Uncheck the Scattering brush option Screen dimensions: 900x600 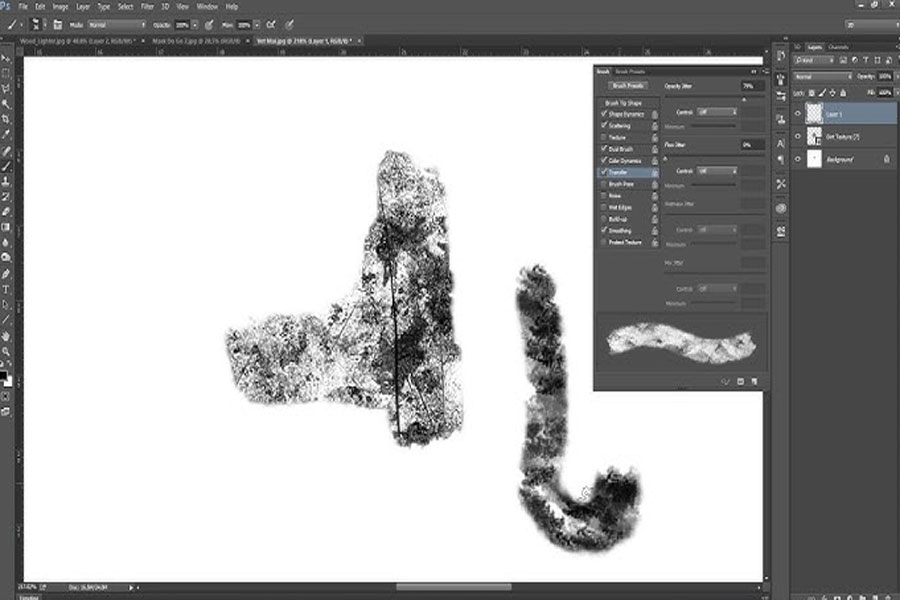pyautogui.click(x=604, y=125)
